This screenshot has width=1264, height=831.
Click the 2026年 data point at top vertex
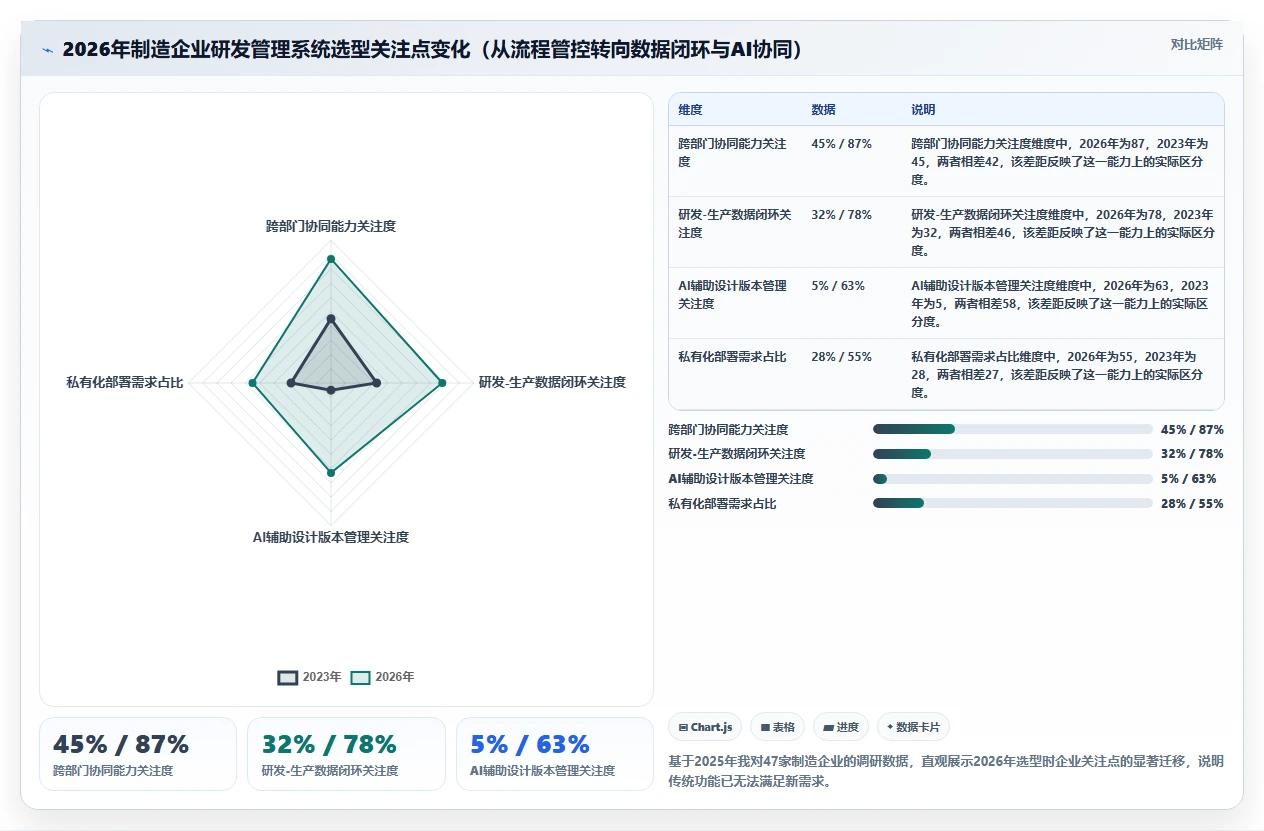coord(331,260)
